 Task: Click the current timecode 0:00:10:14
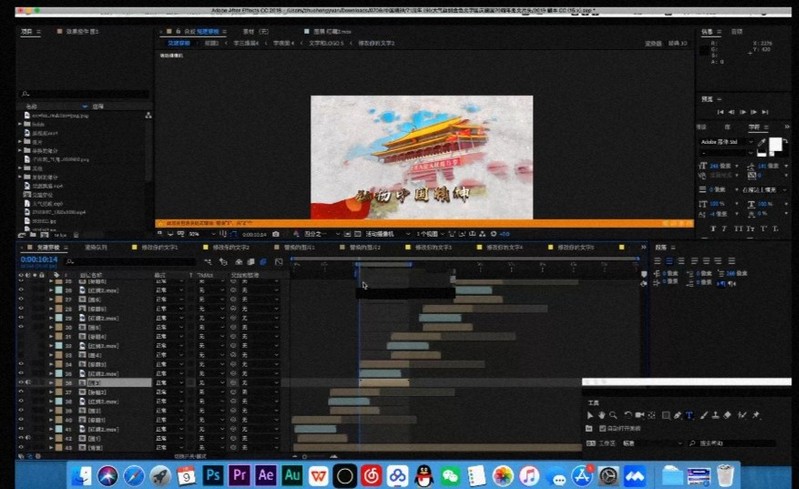click(x=36, y=260)
